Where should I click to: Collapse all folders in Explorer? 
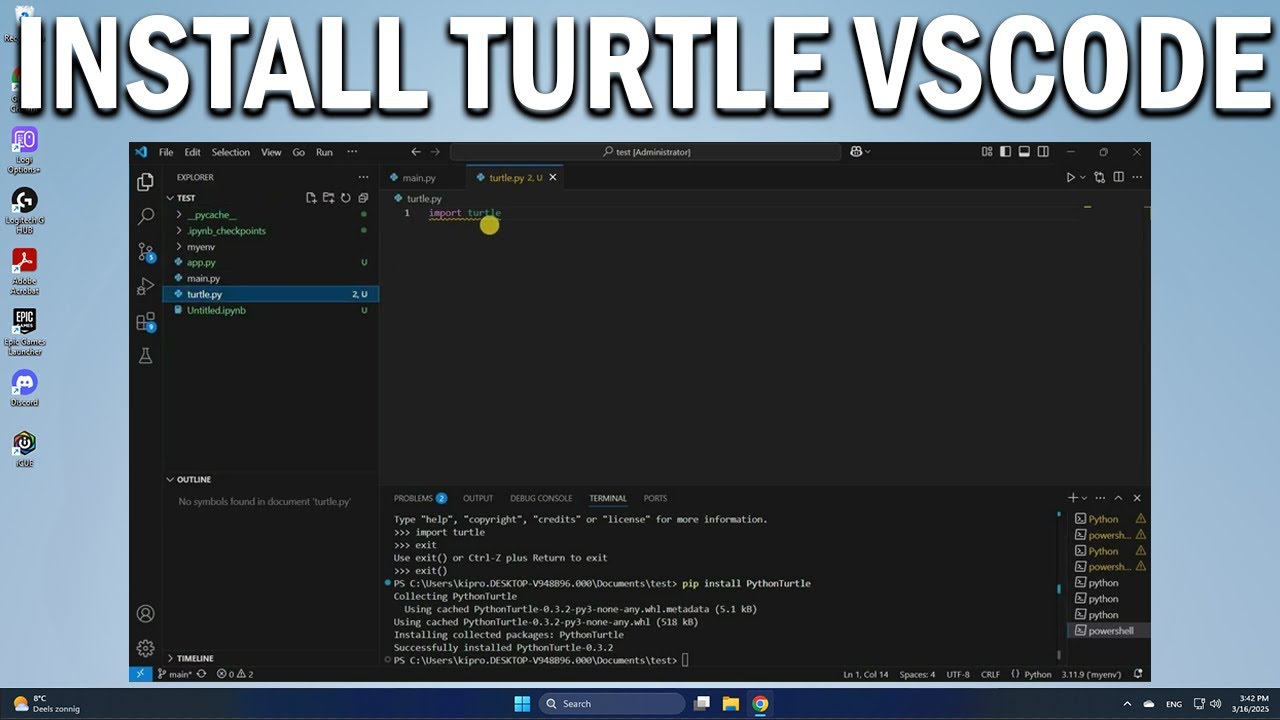point(363,198)
